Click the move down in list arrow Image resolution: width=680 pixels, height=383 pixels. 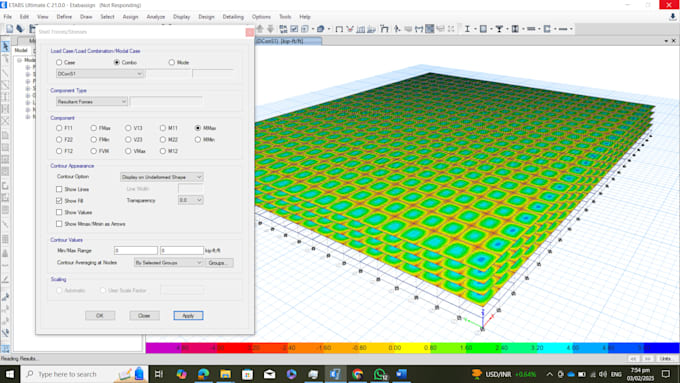point(270,29)
